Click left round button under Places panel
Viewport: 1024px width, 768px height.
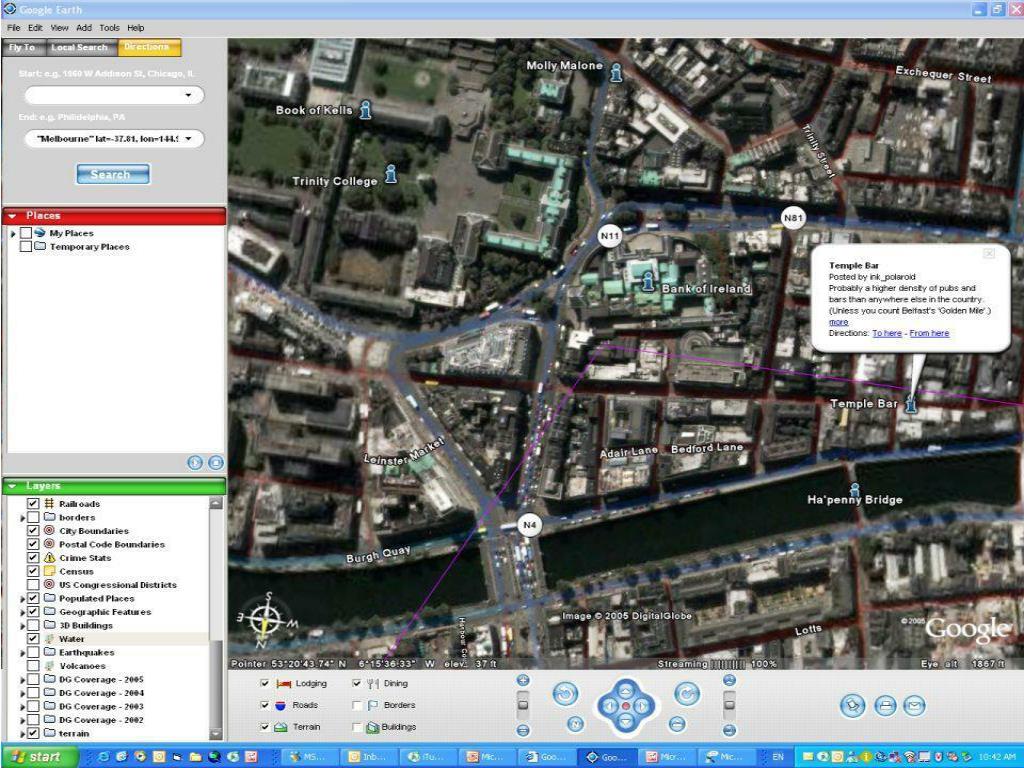[195, 462]
